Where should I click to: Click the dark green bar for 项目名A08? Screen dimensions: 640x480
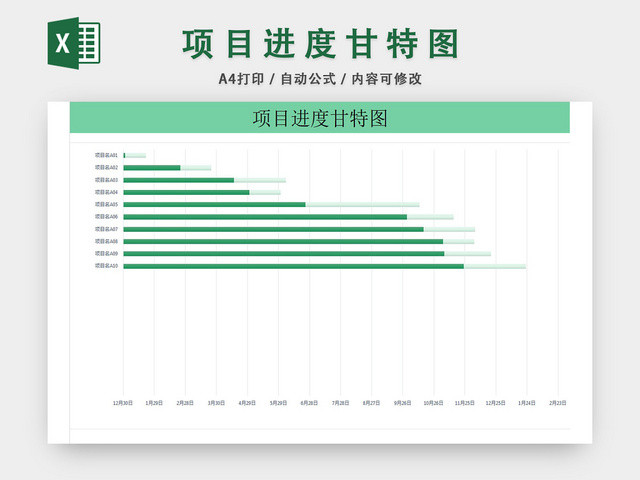pos(283,242)
